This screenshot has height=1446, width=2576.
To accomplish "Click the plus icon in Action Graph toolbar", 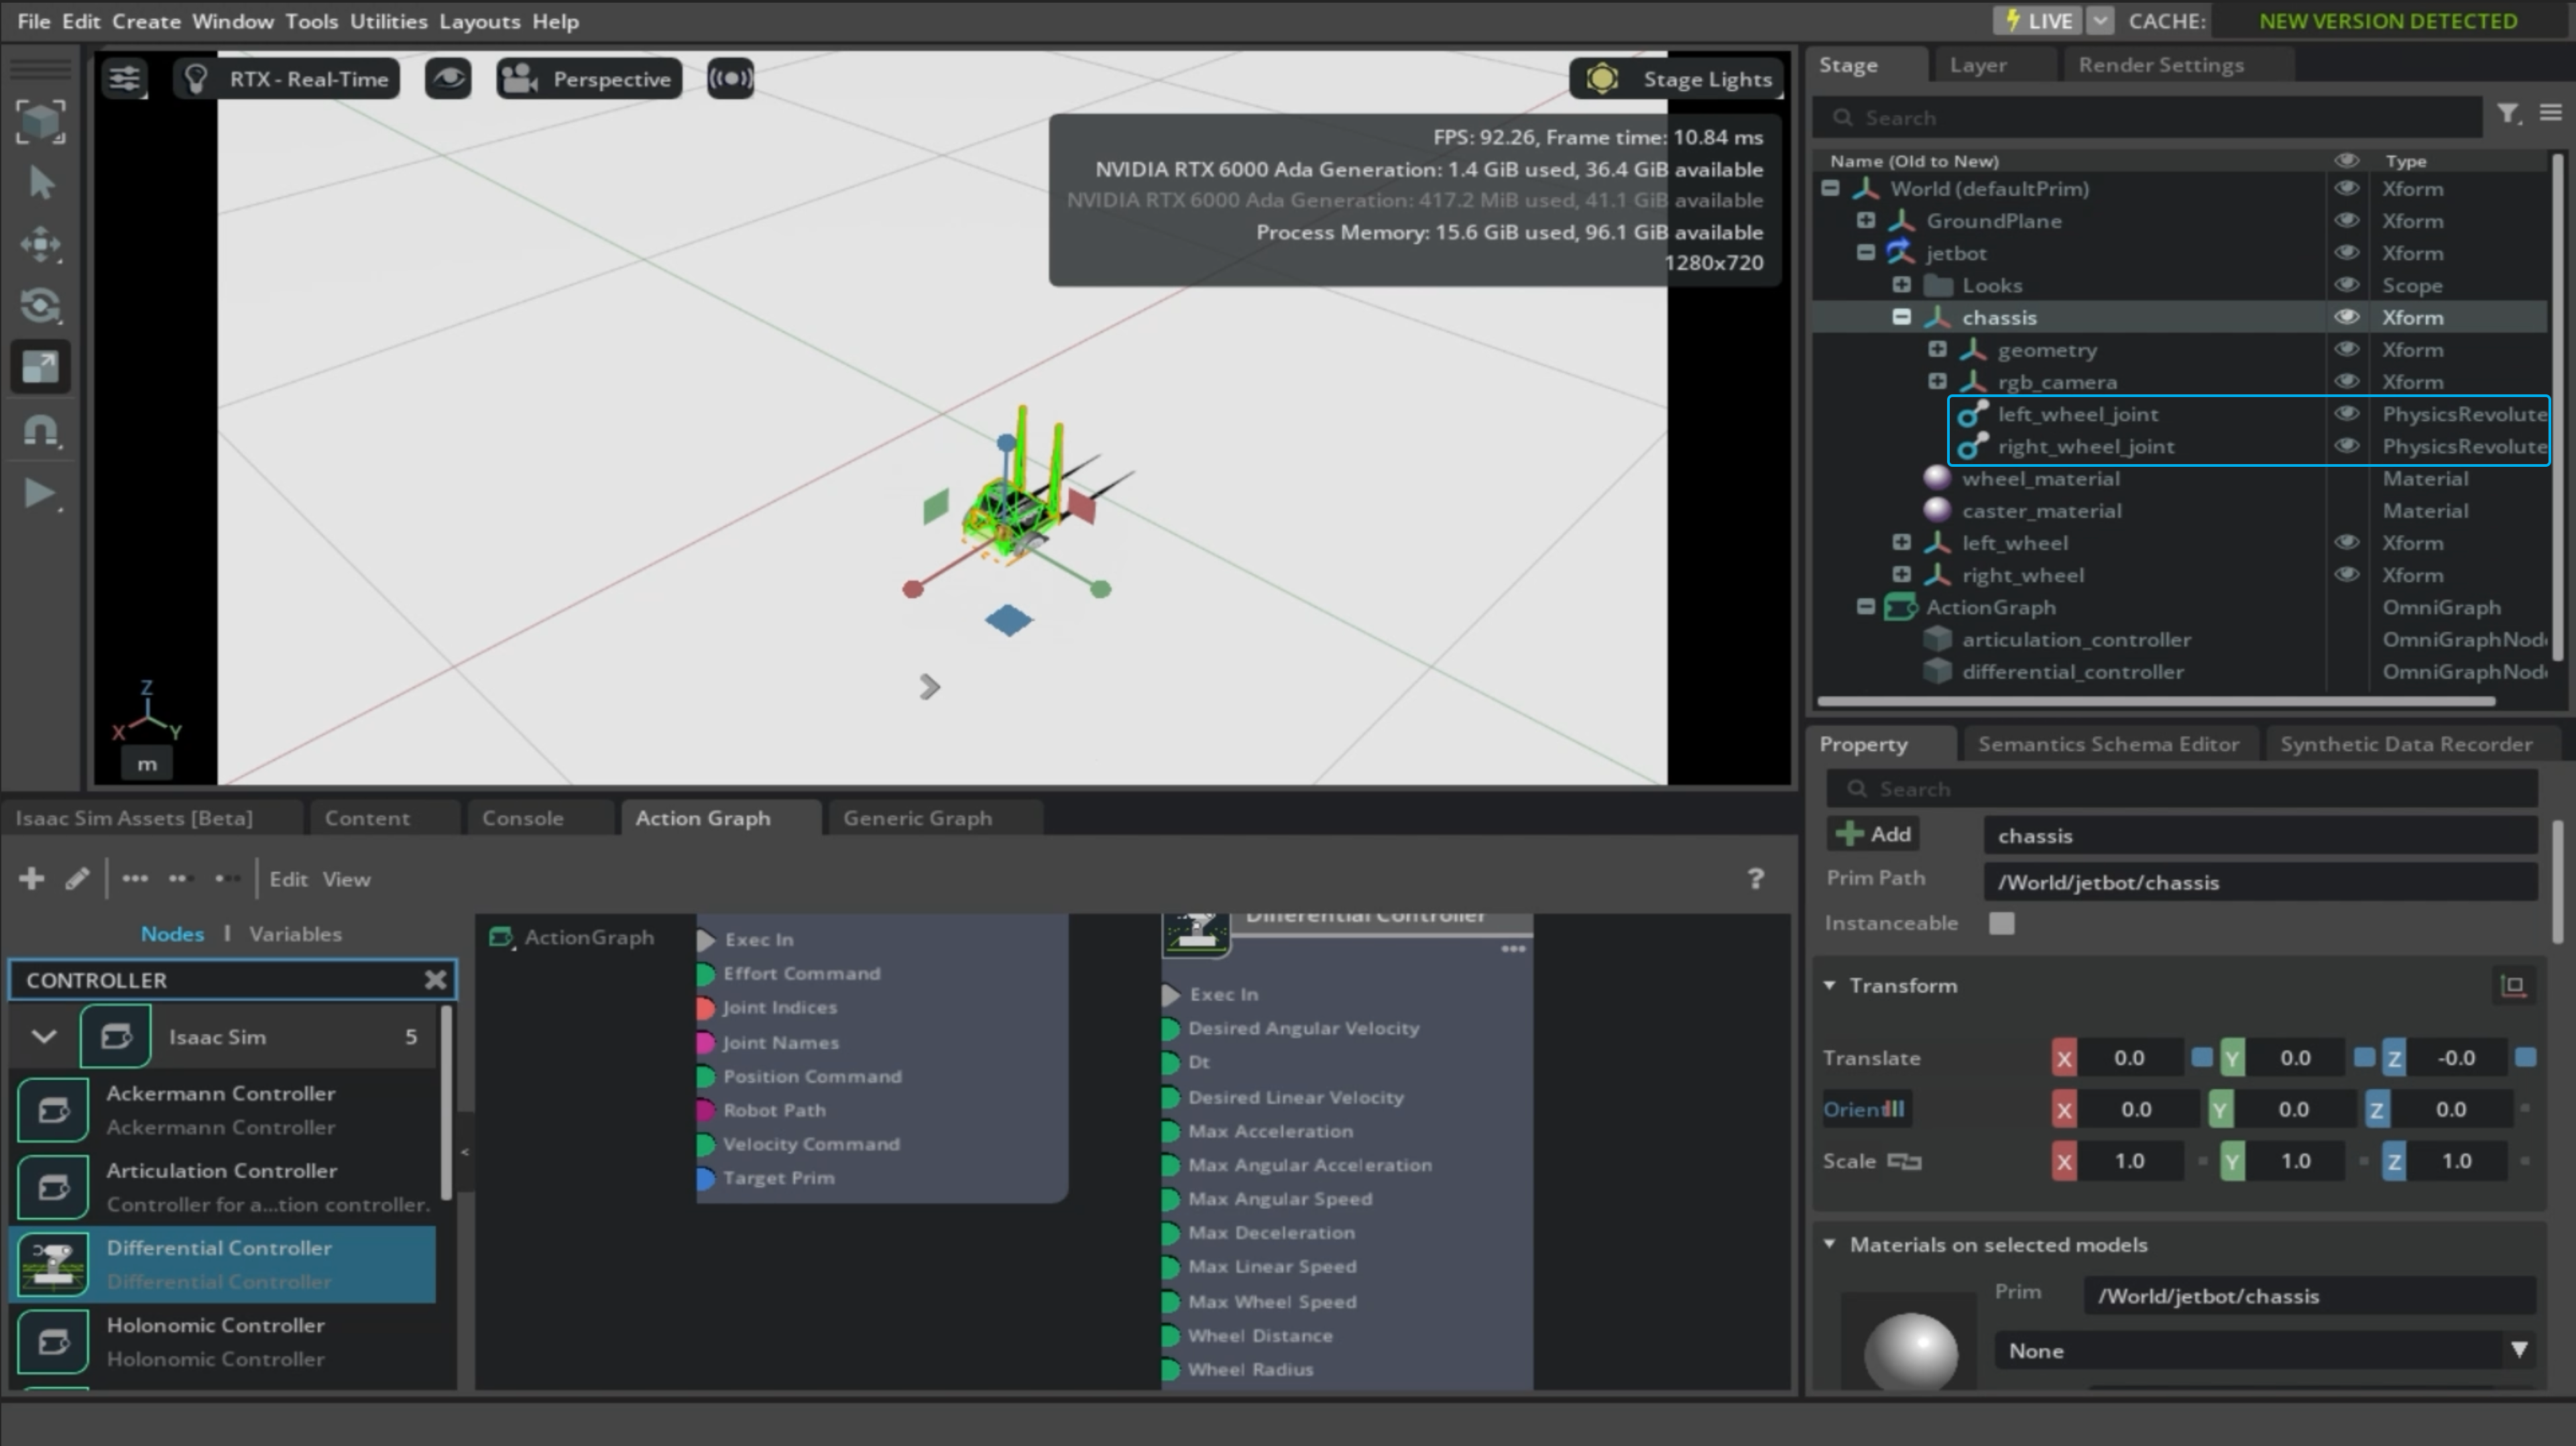I will click(x=31, y=878).
